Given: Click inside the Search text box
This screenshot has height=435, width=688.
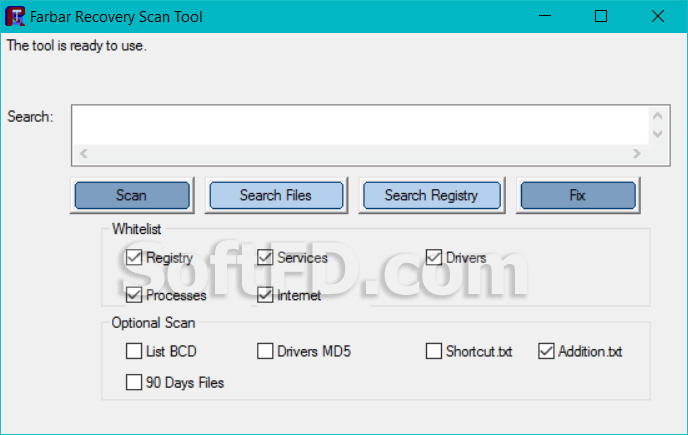Looking at the screenshot, I should (x=361, y=126).
